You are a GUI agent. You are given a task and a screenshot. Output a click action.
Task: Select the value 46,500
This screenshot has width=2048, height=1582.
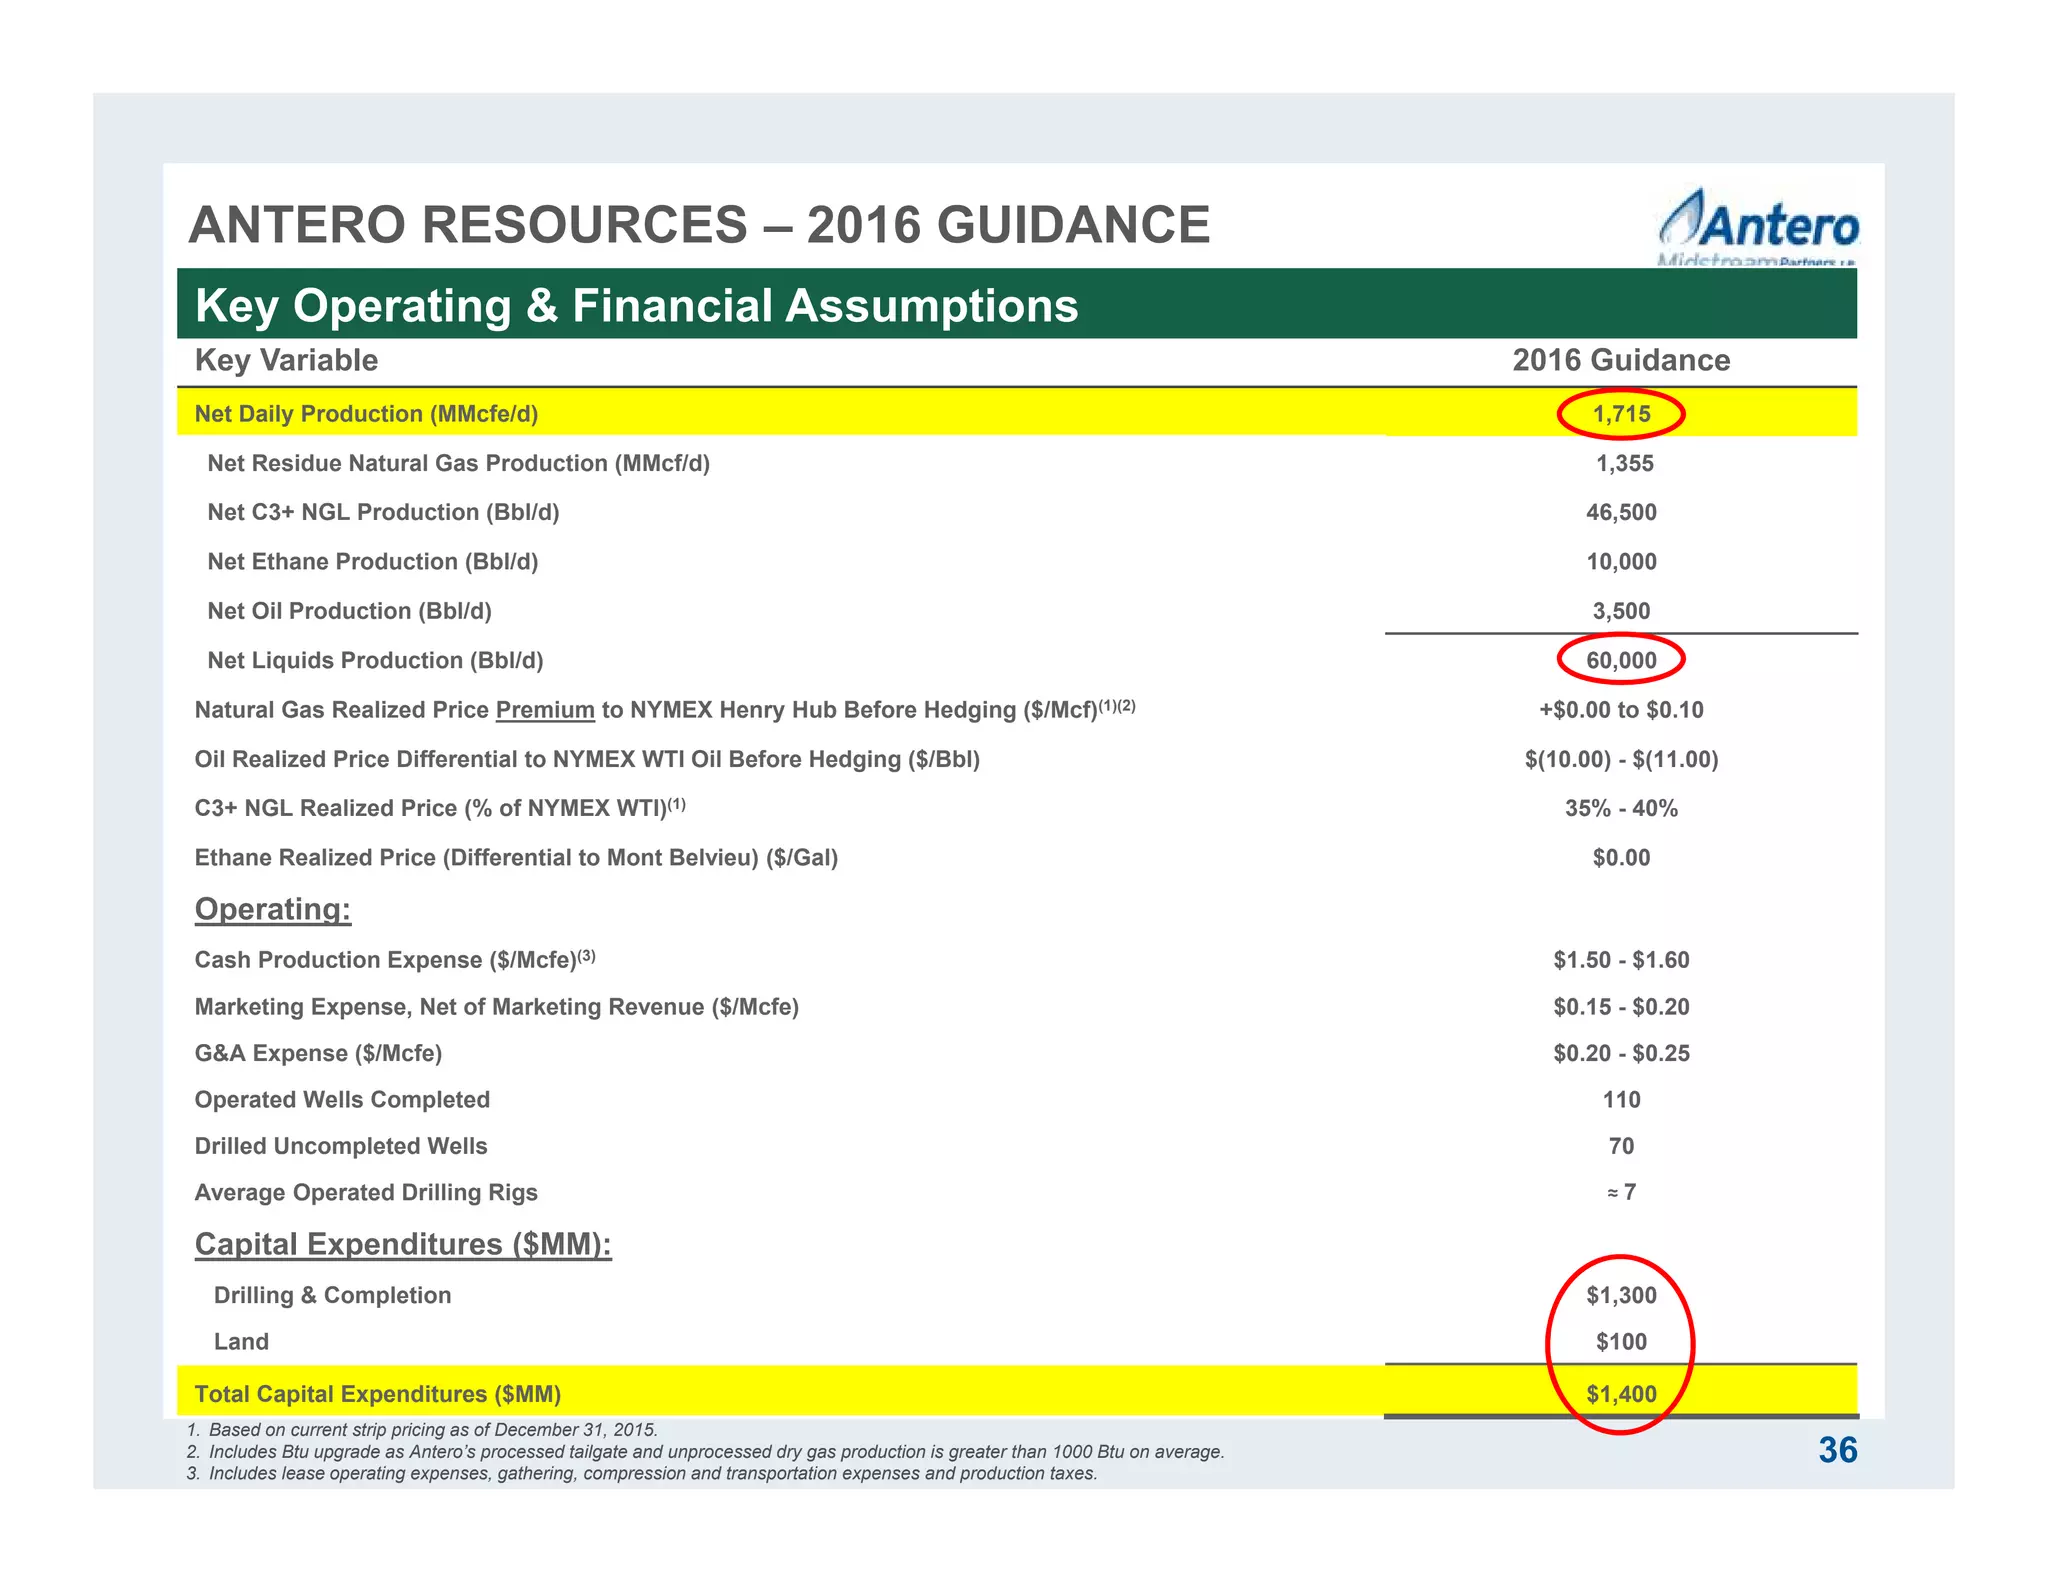pos(1621,513)
